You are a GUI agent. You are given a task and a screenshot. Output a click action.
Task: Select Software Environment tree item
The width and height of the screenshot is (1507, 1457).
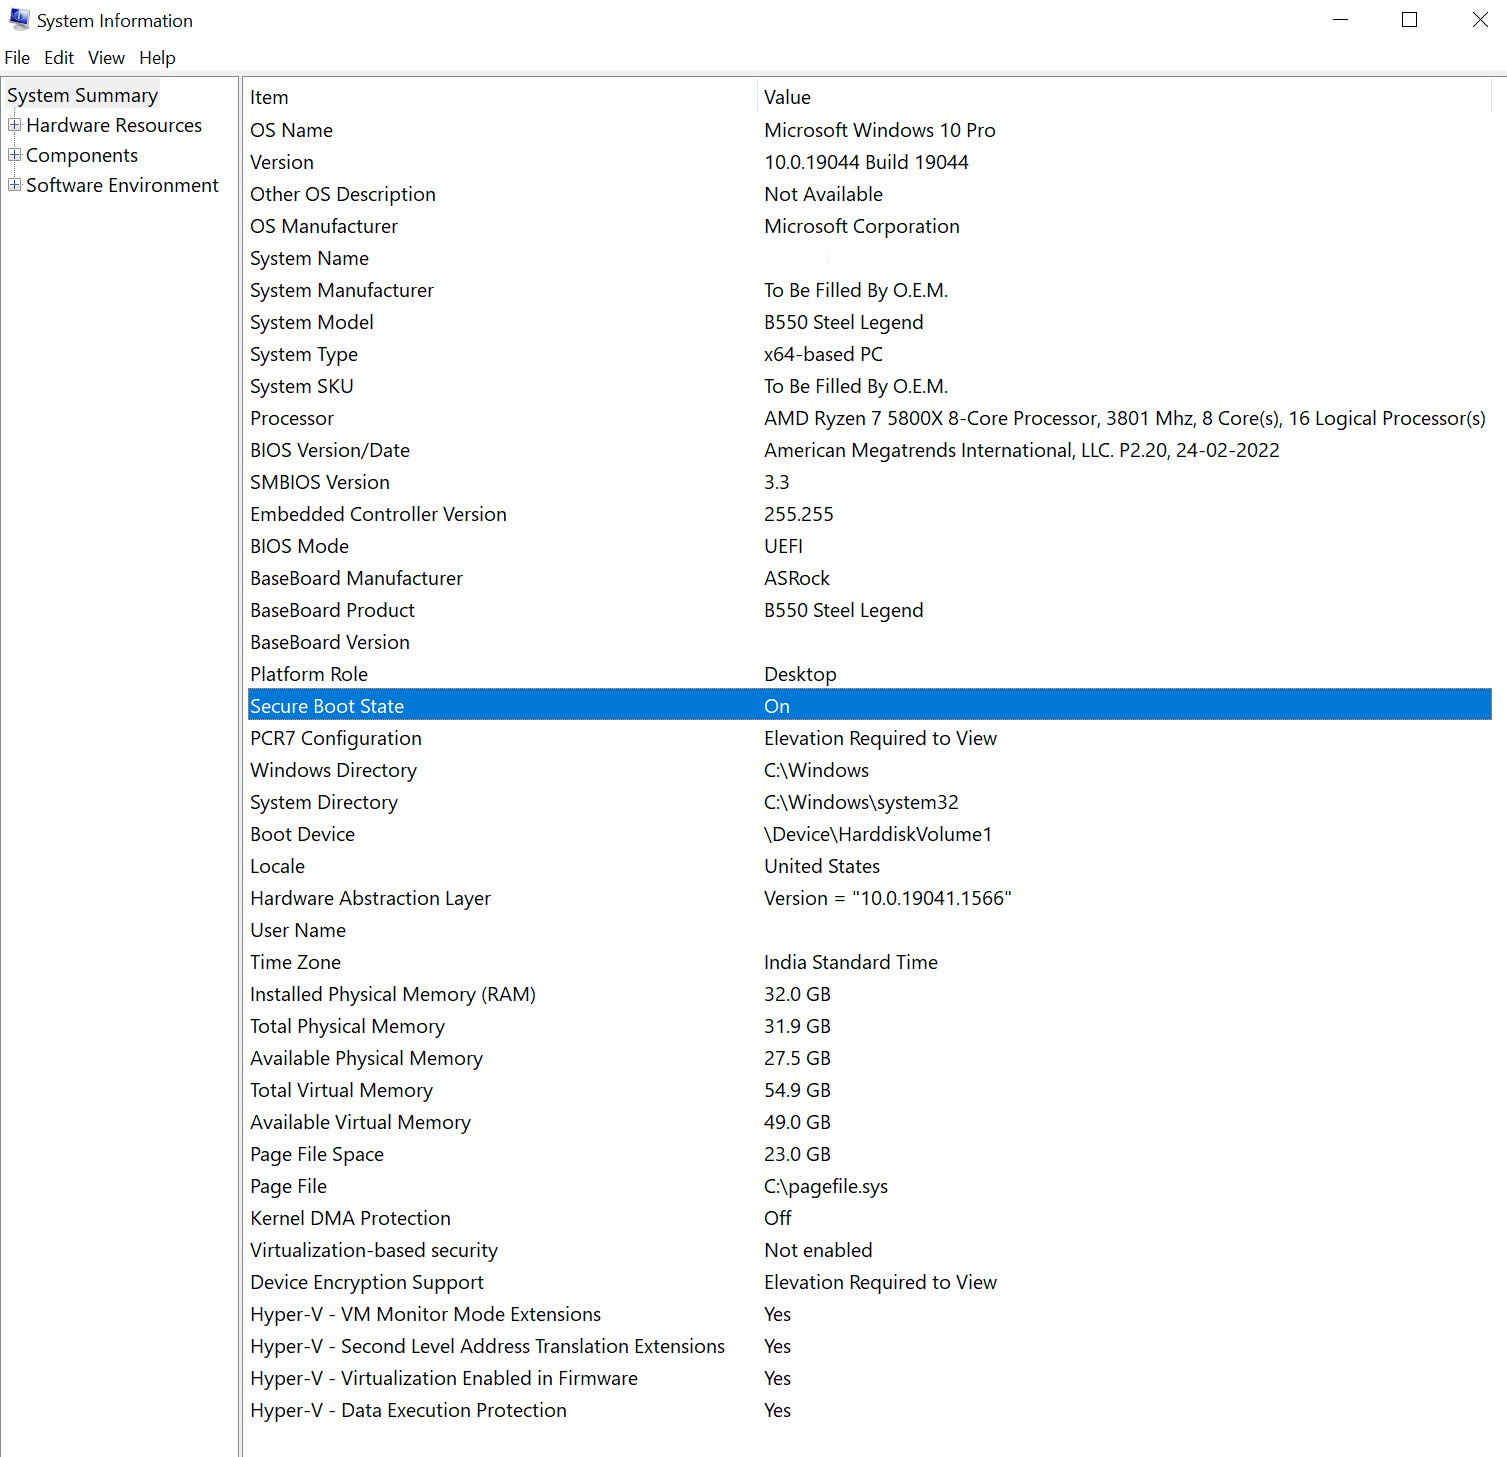pos(122,185)
